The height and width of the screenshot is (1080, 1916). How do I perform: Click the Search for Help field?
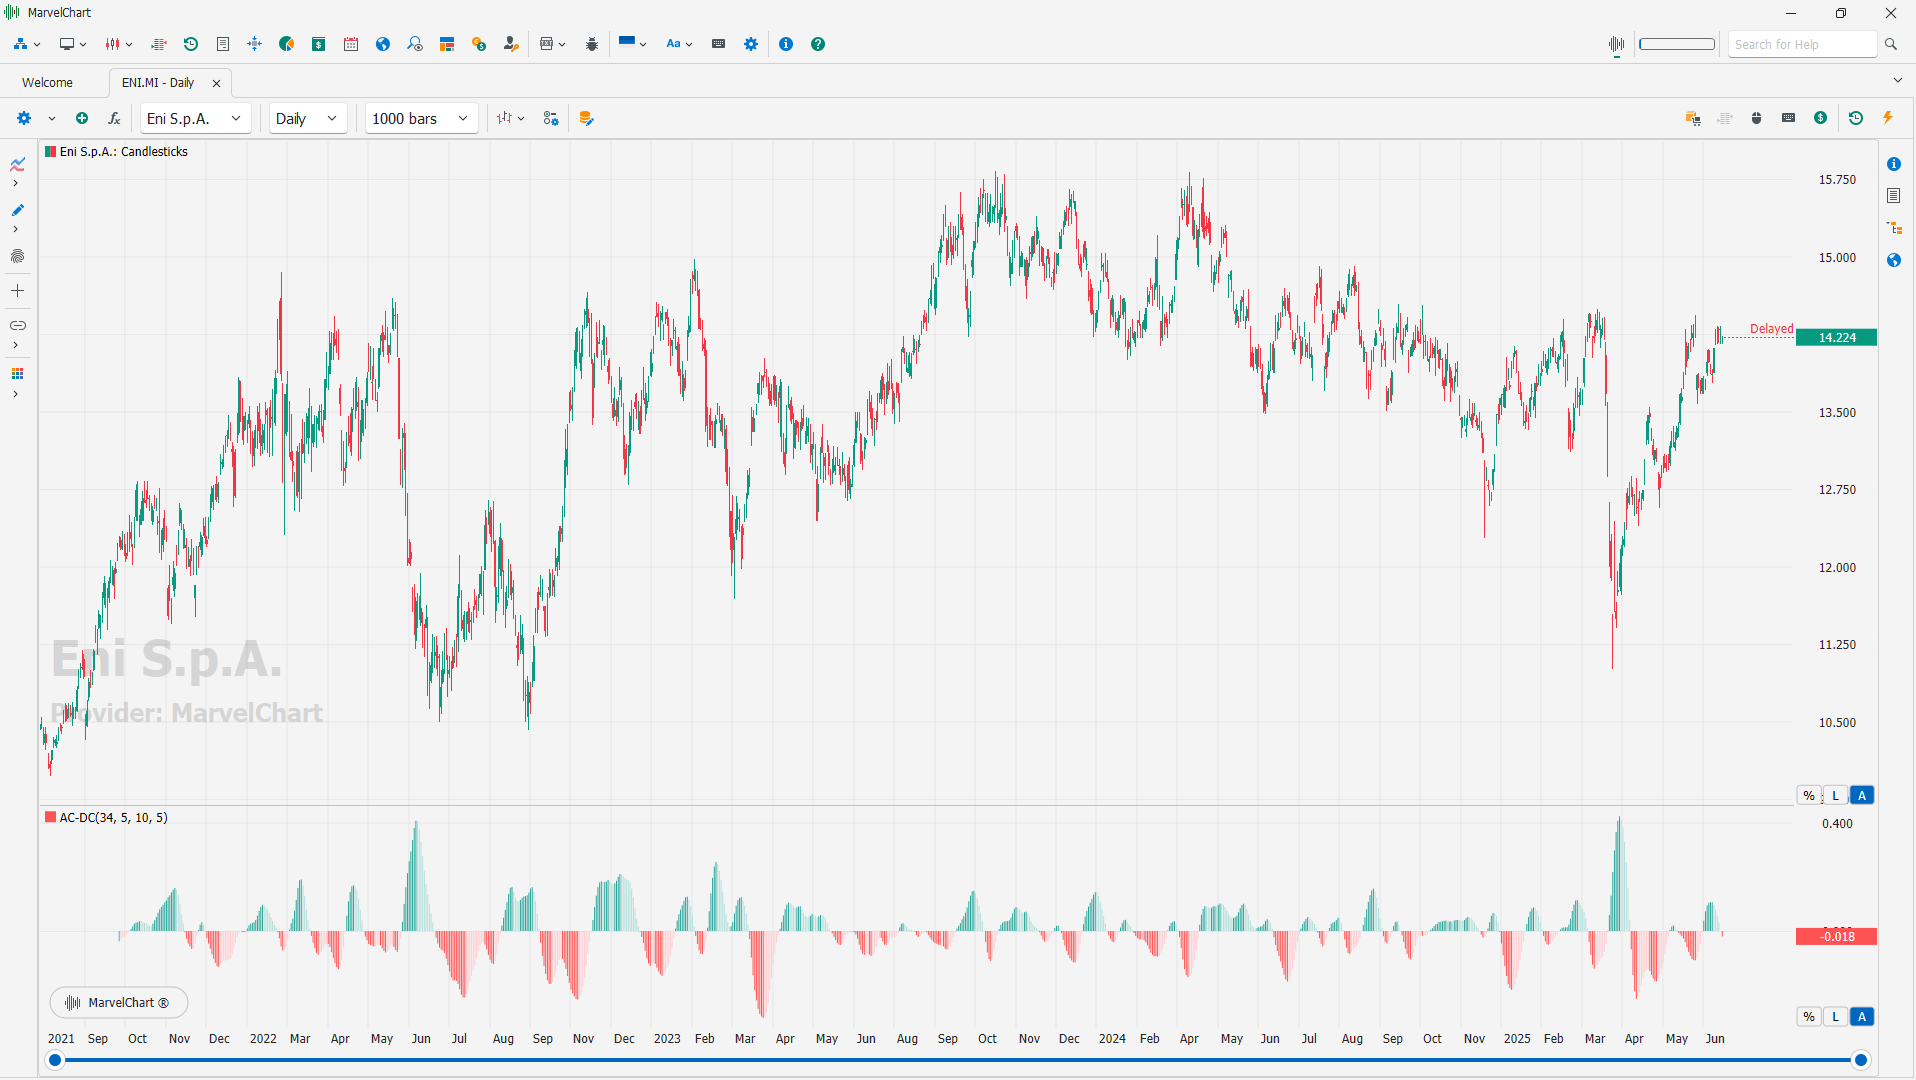click(x=1802, y=44)
